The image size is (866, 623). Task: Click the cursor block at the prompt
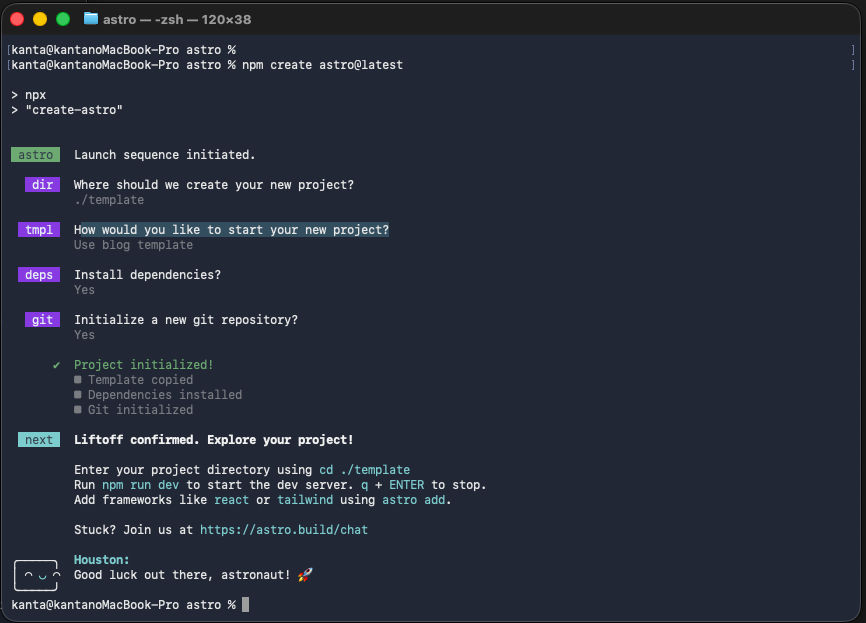[x=245, y=605]
